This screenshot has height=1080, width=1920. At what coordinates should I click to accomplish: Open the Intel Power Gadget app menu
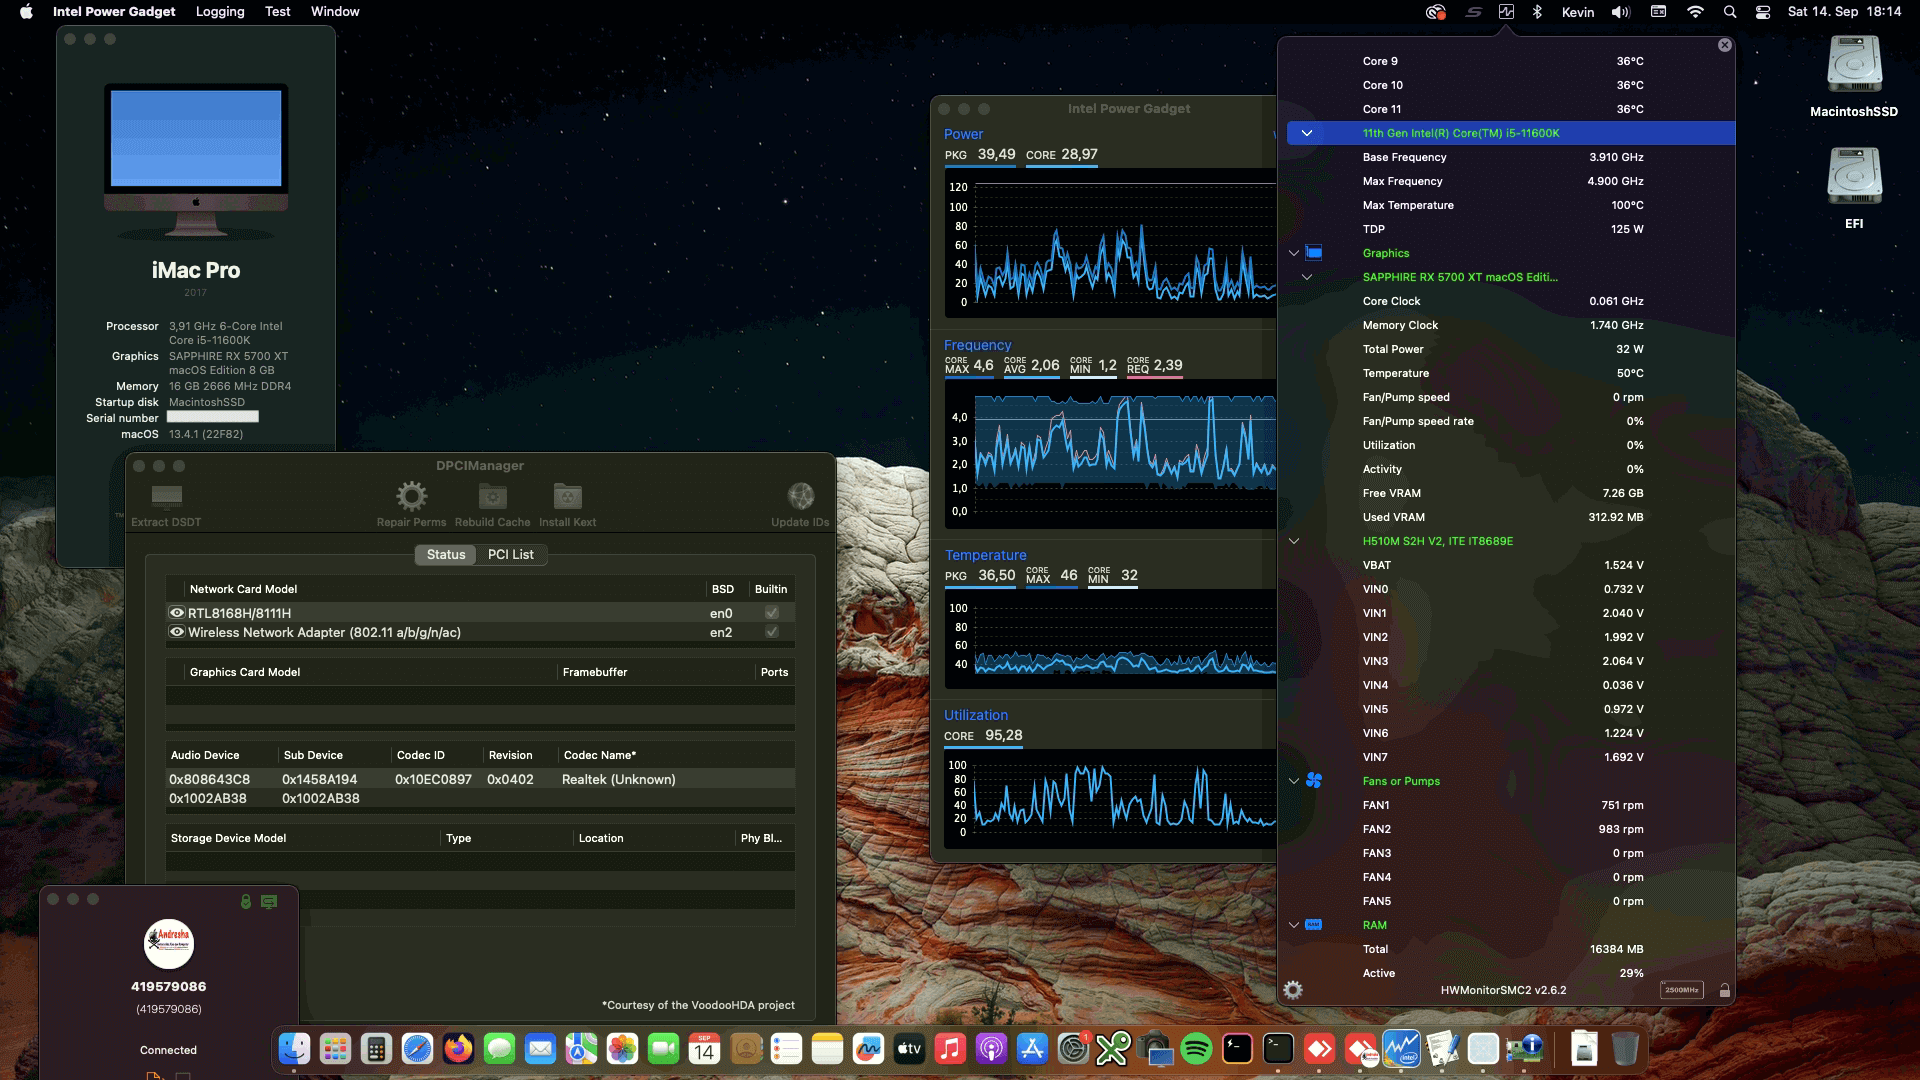click(114, 12)
